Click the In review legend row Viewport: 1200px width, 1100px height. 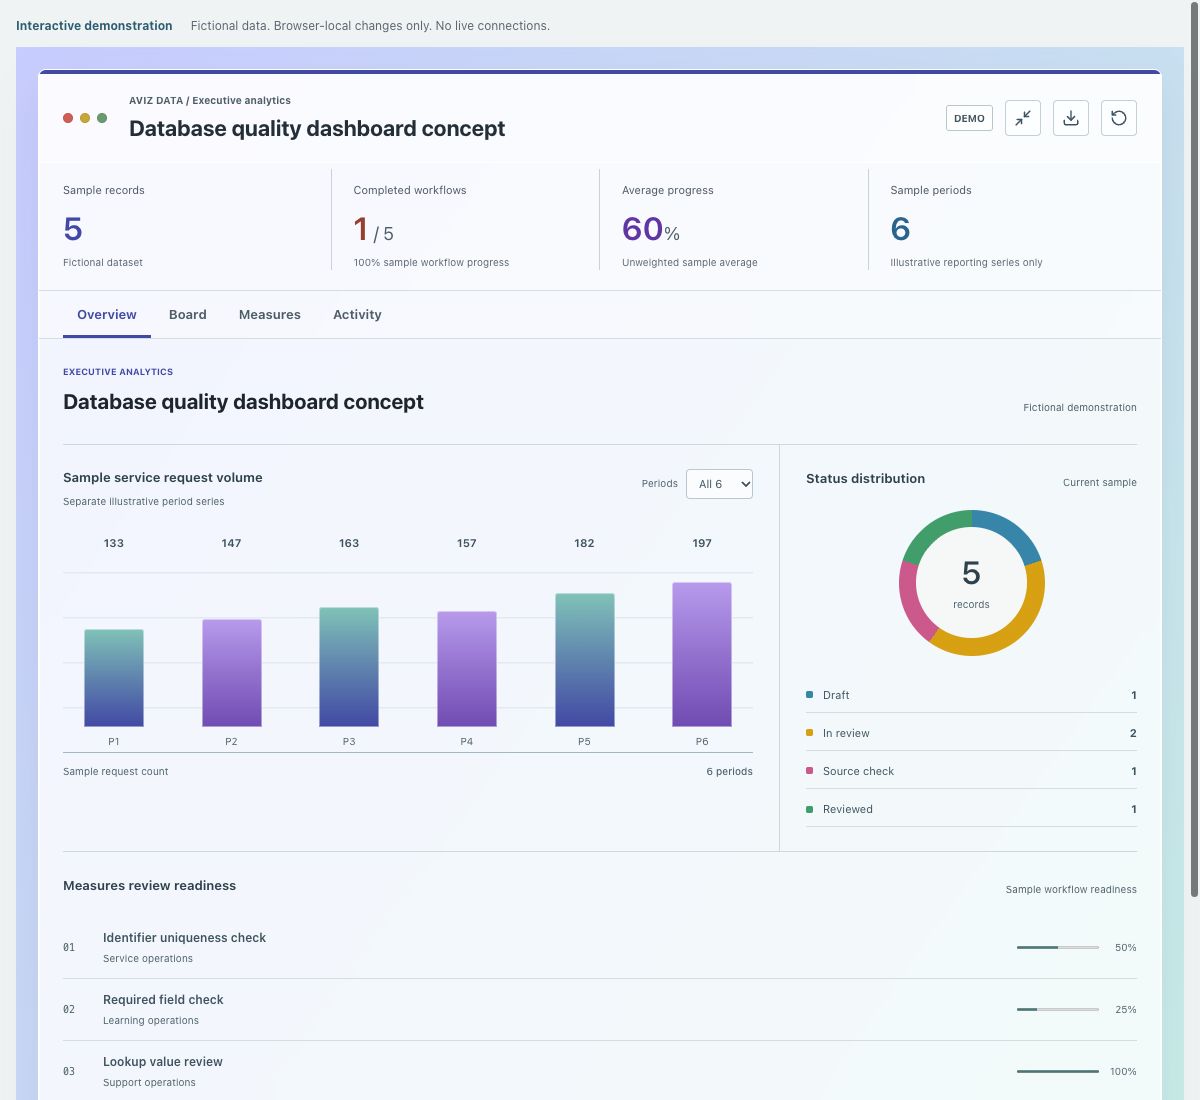tap(971, 733)
